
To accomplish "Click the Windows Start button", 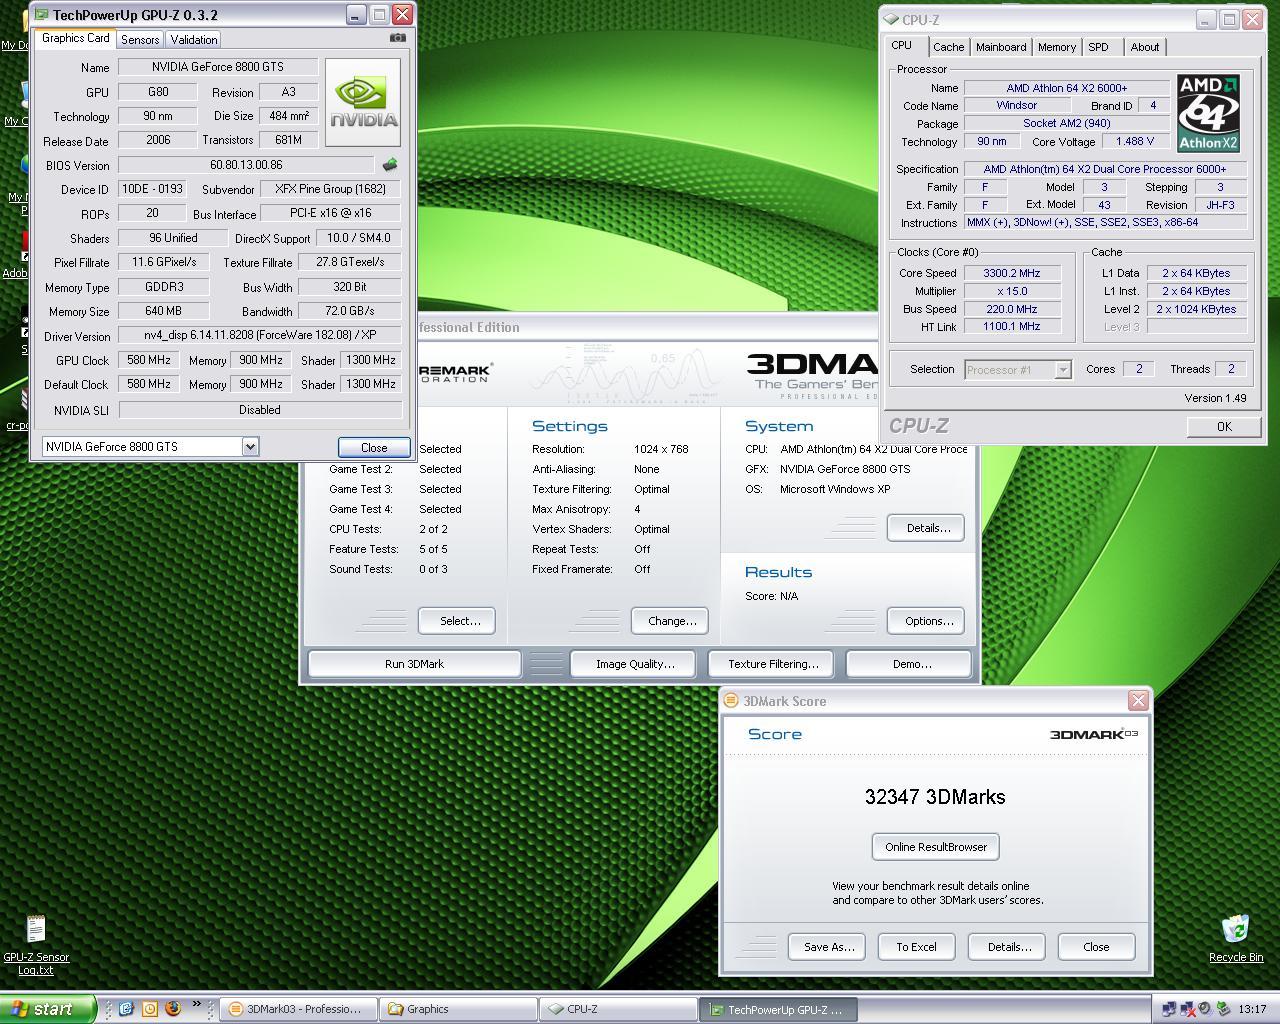I will click(x=48, y=1009).
